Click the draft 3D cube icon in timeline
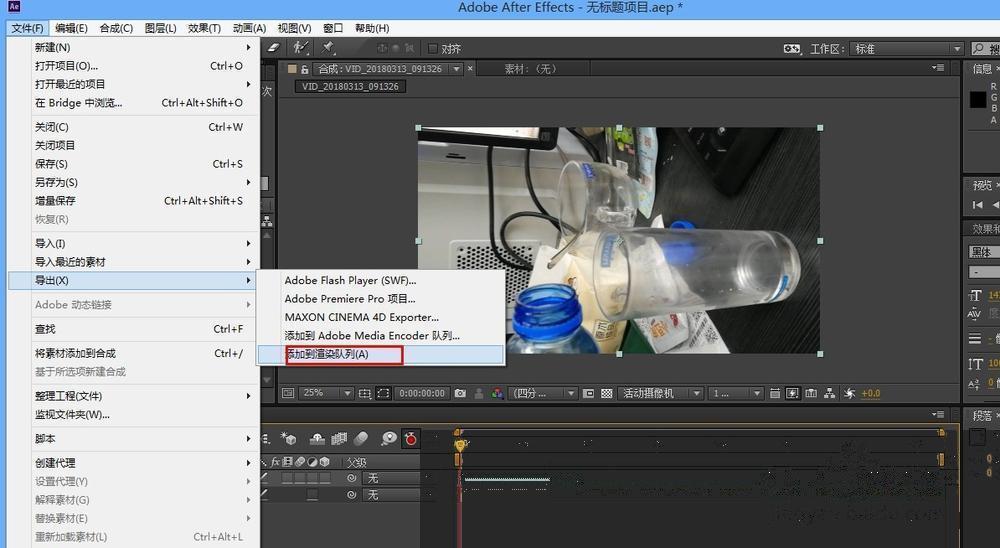This screenshot has width=1000, height=548. 288,438
